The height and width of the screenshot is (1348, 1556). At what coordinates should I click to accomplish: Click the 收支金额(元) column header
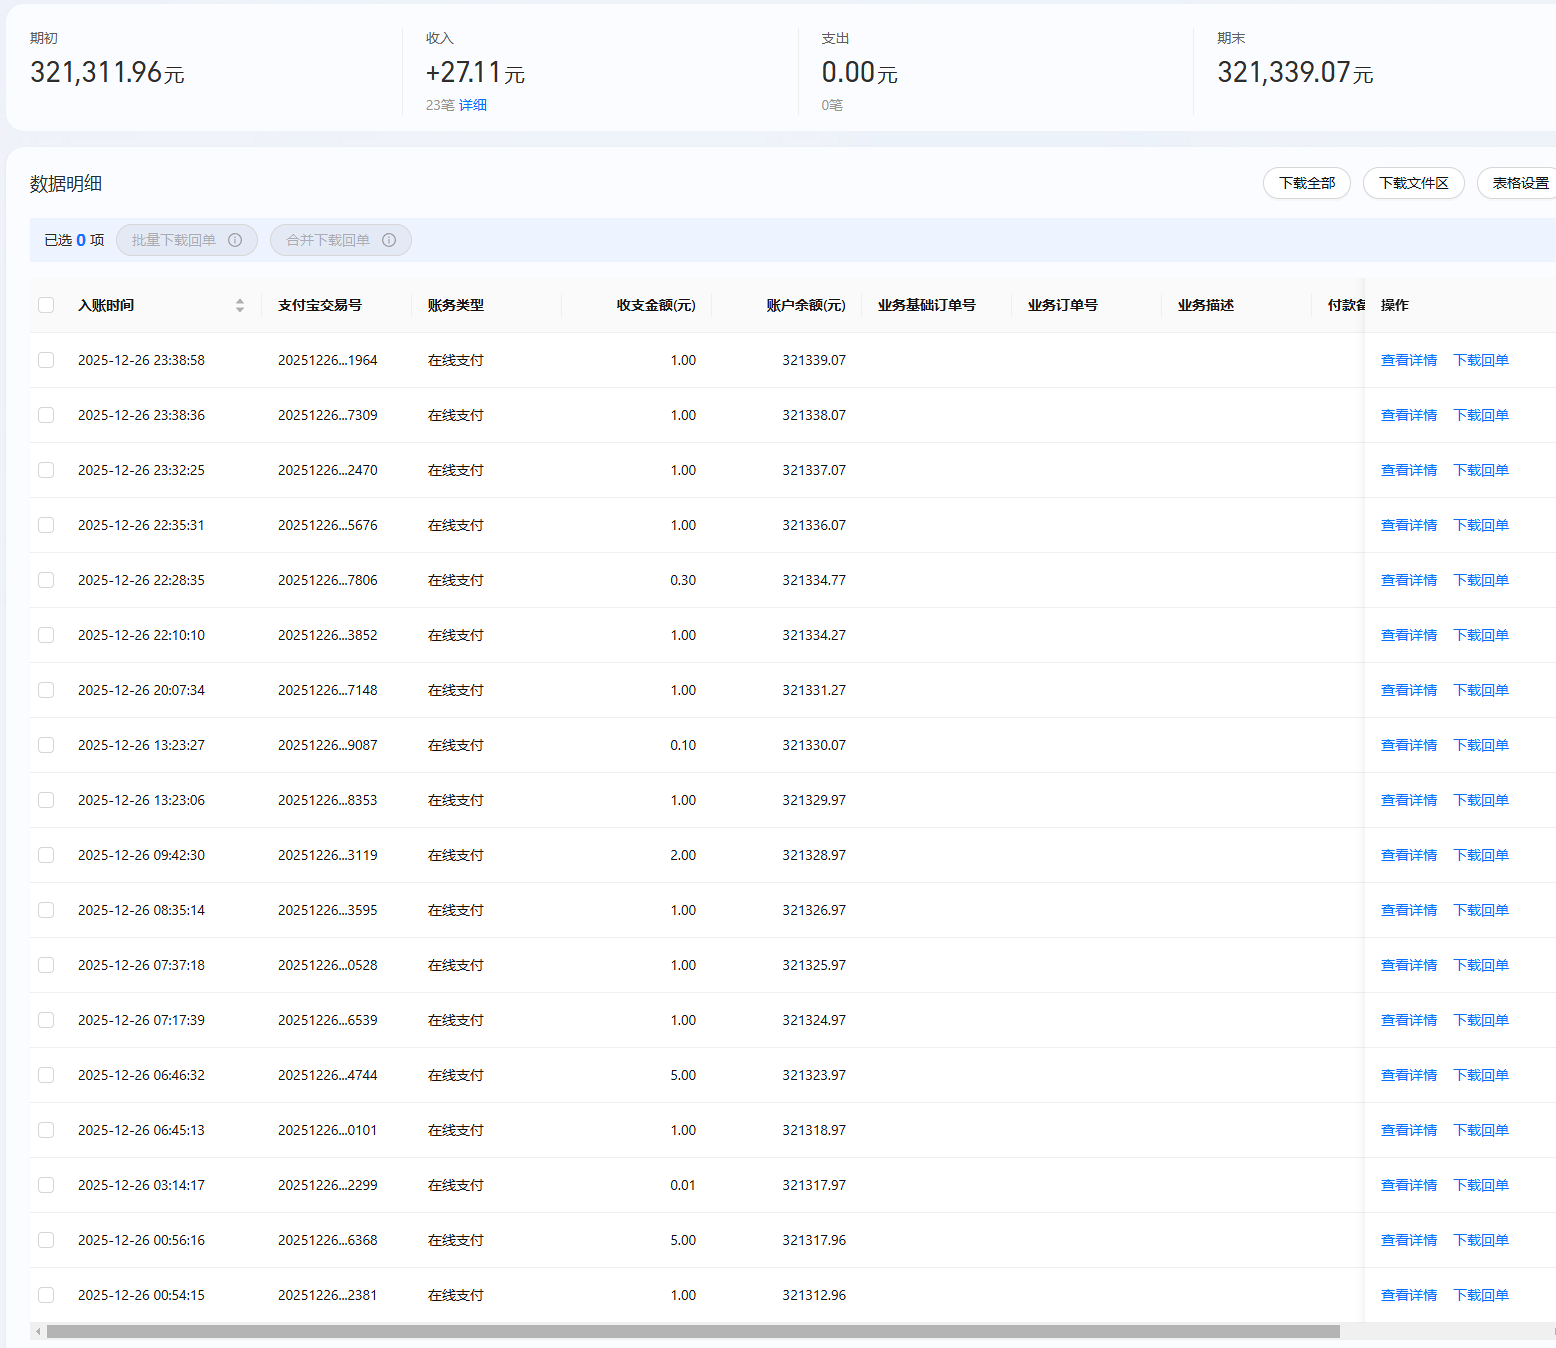655,305
